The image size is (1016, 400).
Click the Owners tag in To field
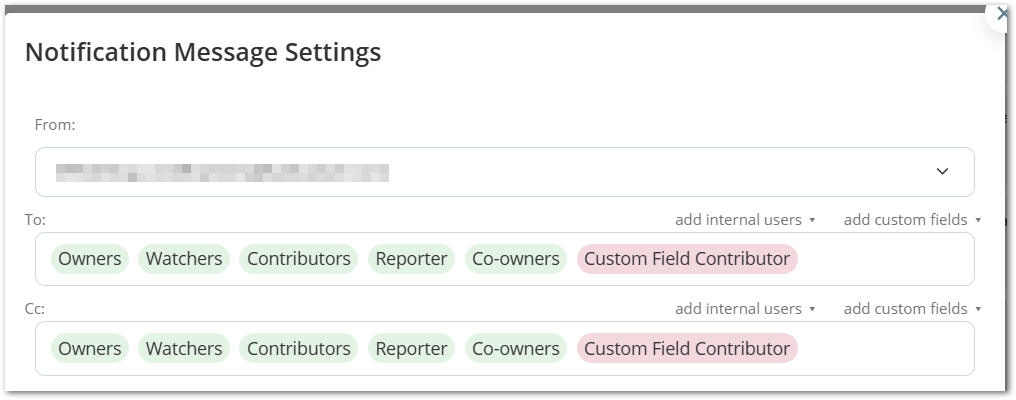[x=90, y=259]
